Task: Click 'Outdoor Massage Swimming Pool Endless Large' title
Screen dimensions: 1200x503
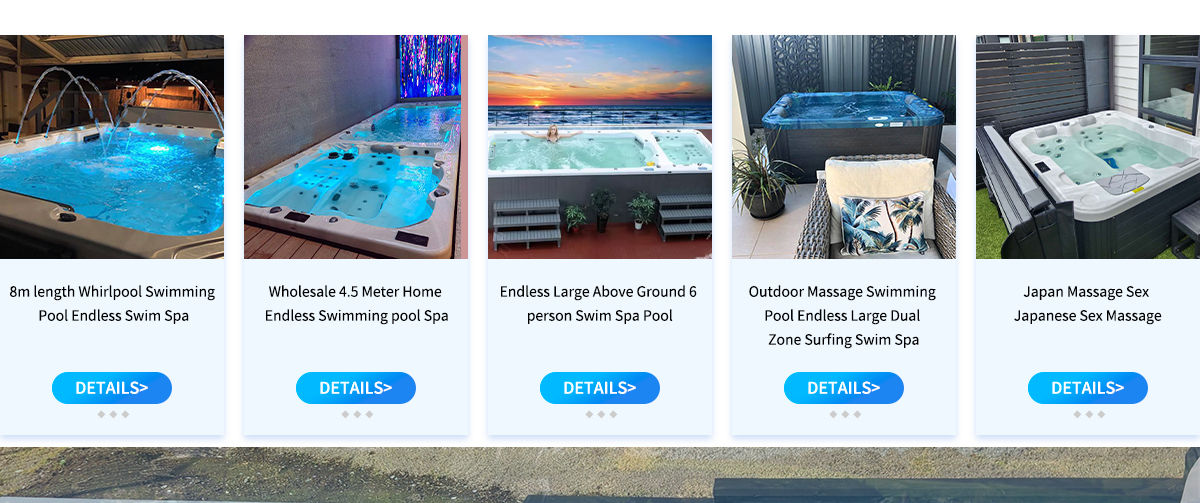Action: 844,316
